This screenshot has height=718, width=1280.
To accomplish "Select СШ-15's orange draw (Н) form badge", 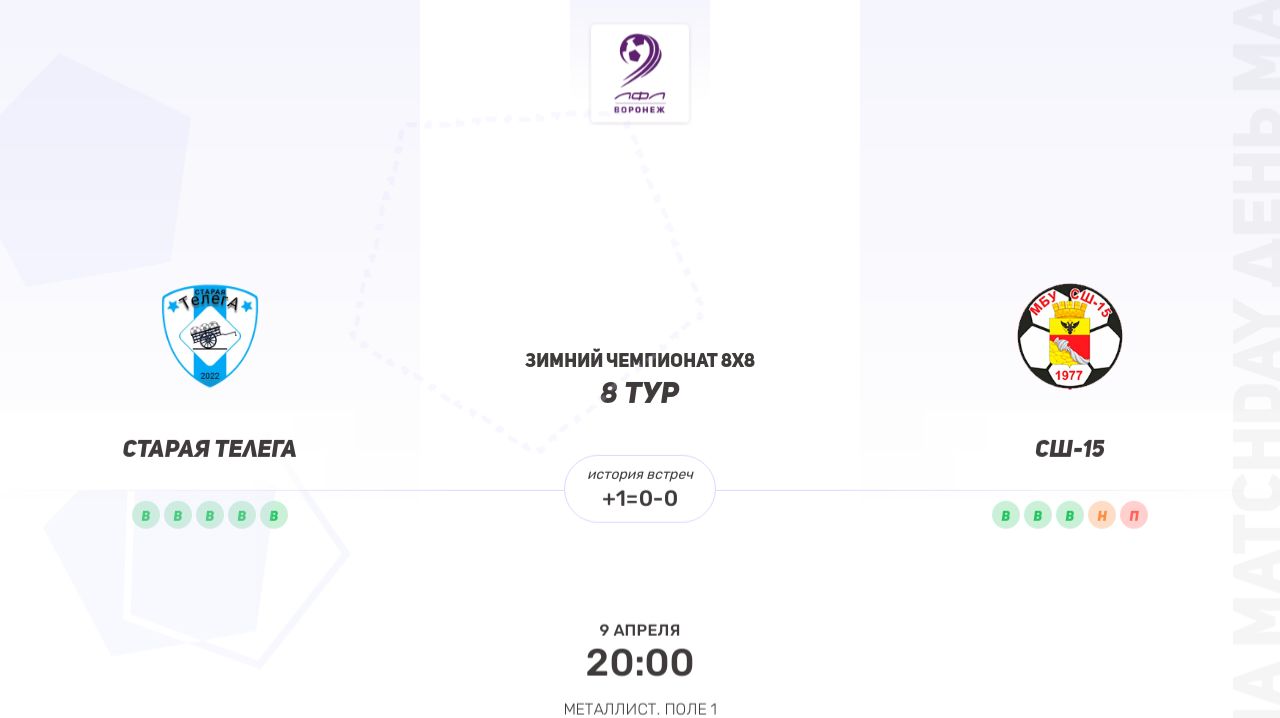I will [x=1102, y=515].
